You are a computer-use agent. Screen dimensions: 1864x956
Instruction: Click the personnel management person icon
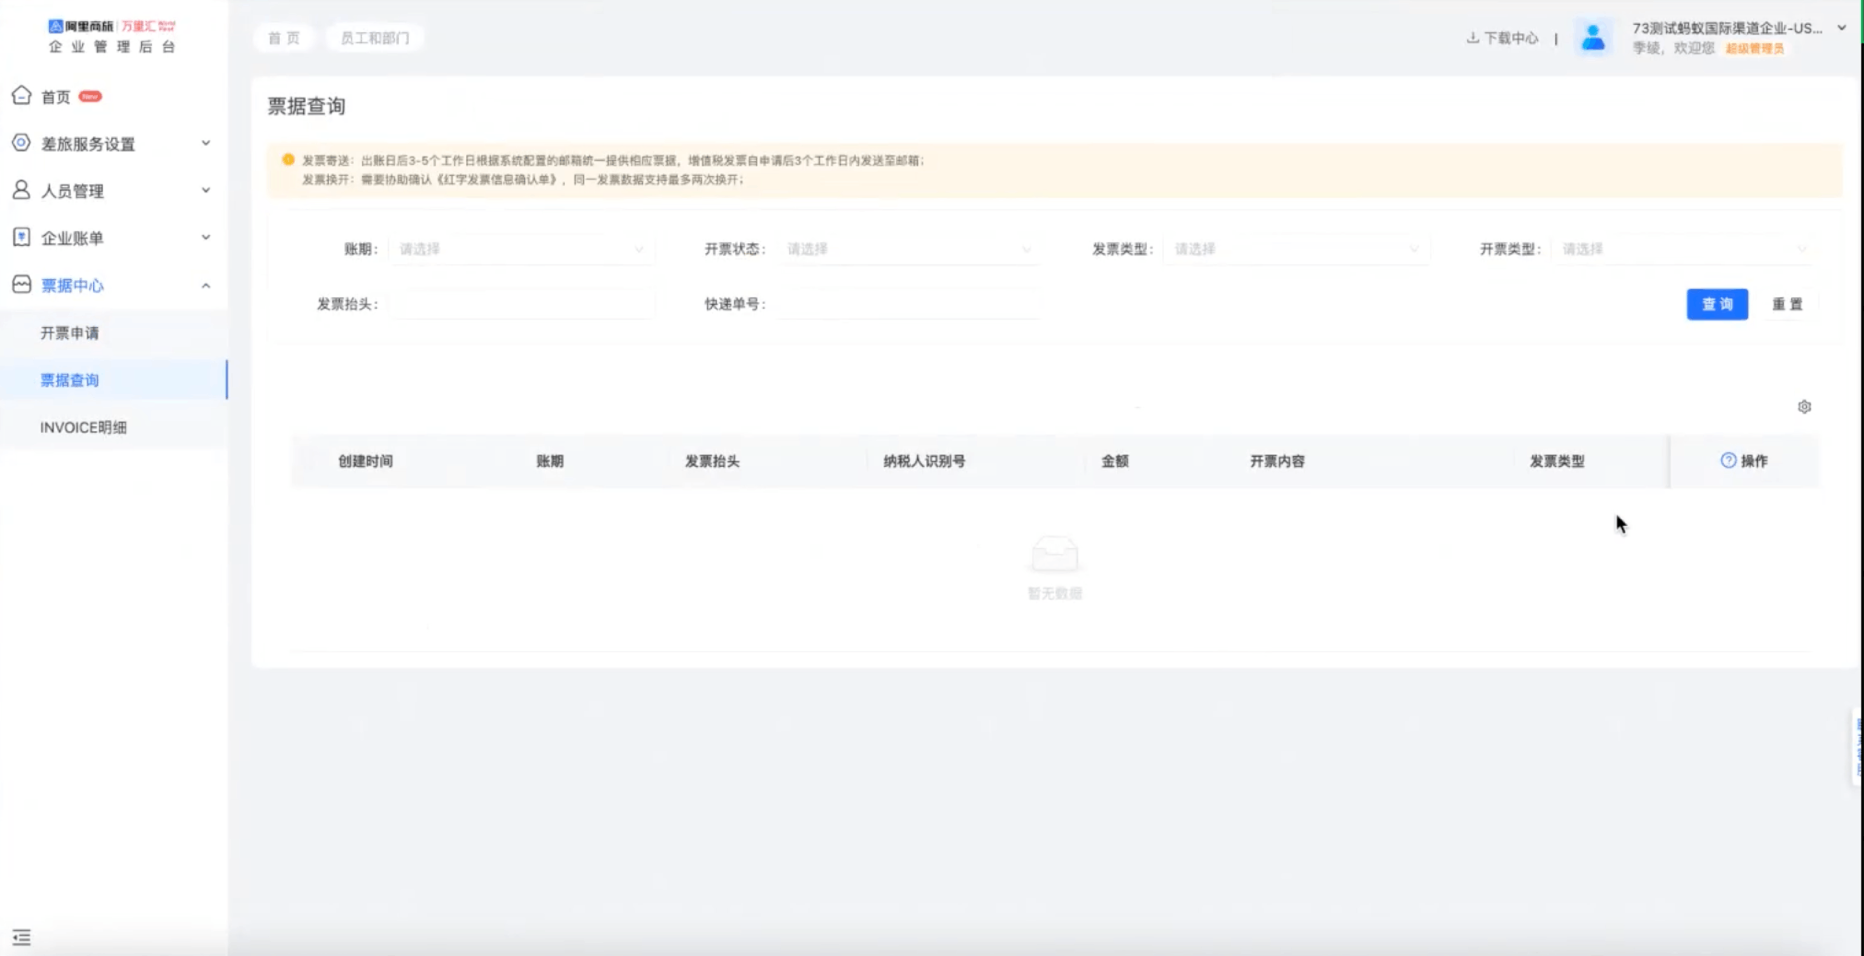coord(21,190)
